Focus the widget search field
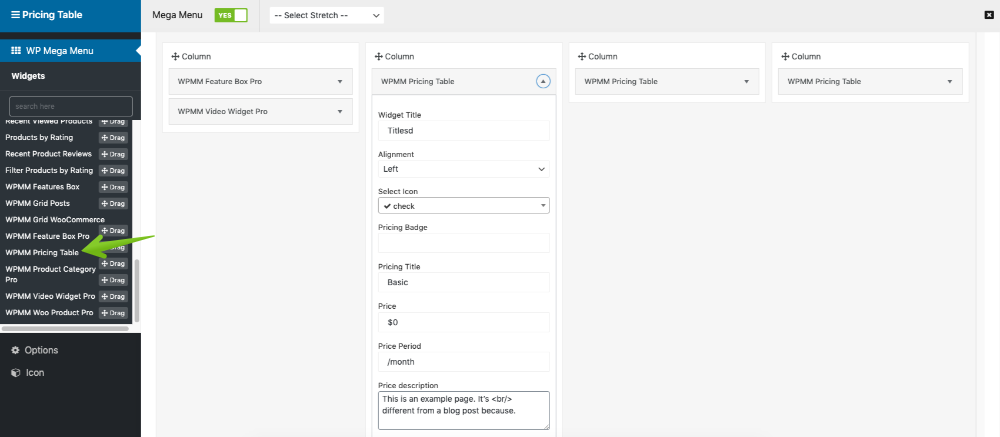1000x437 pixels. tap(71, 107)
